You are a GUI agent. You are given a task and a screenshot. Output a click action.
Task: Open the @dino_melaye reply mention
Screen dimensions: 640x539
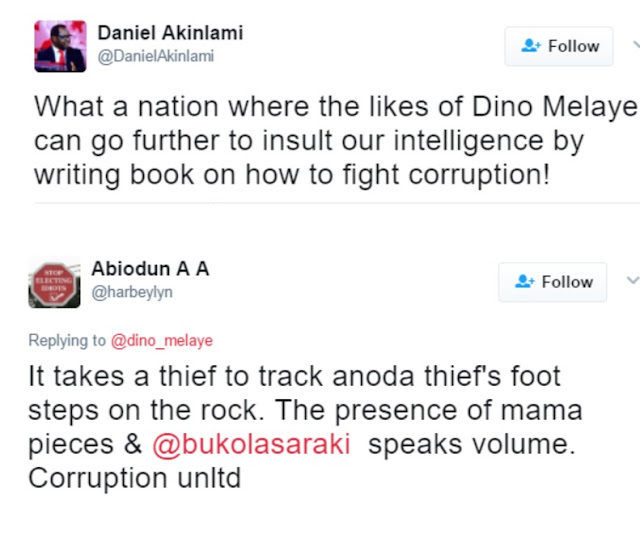tap(161, 340)
